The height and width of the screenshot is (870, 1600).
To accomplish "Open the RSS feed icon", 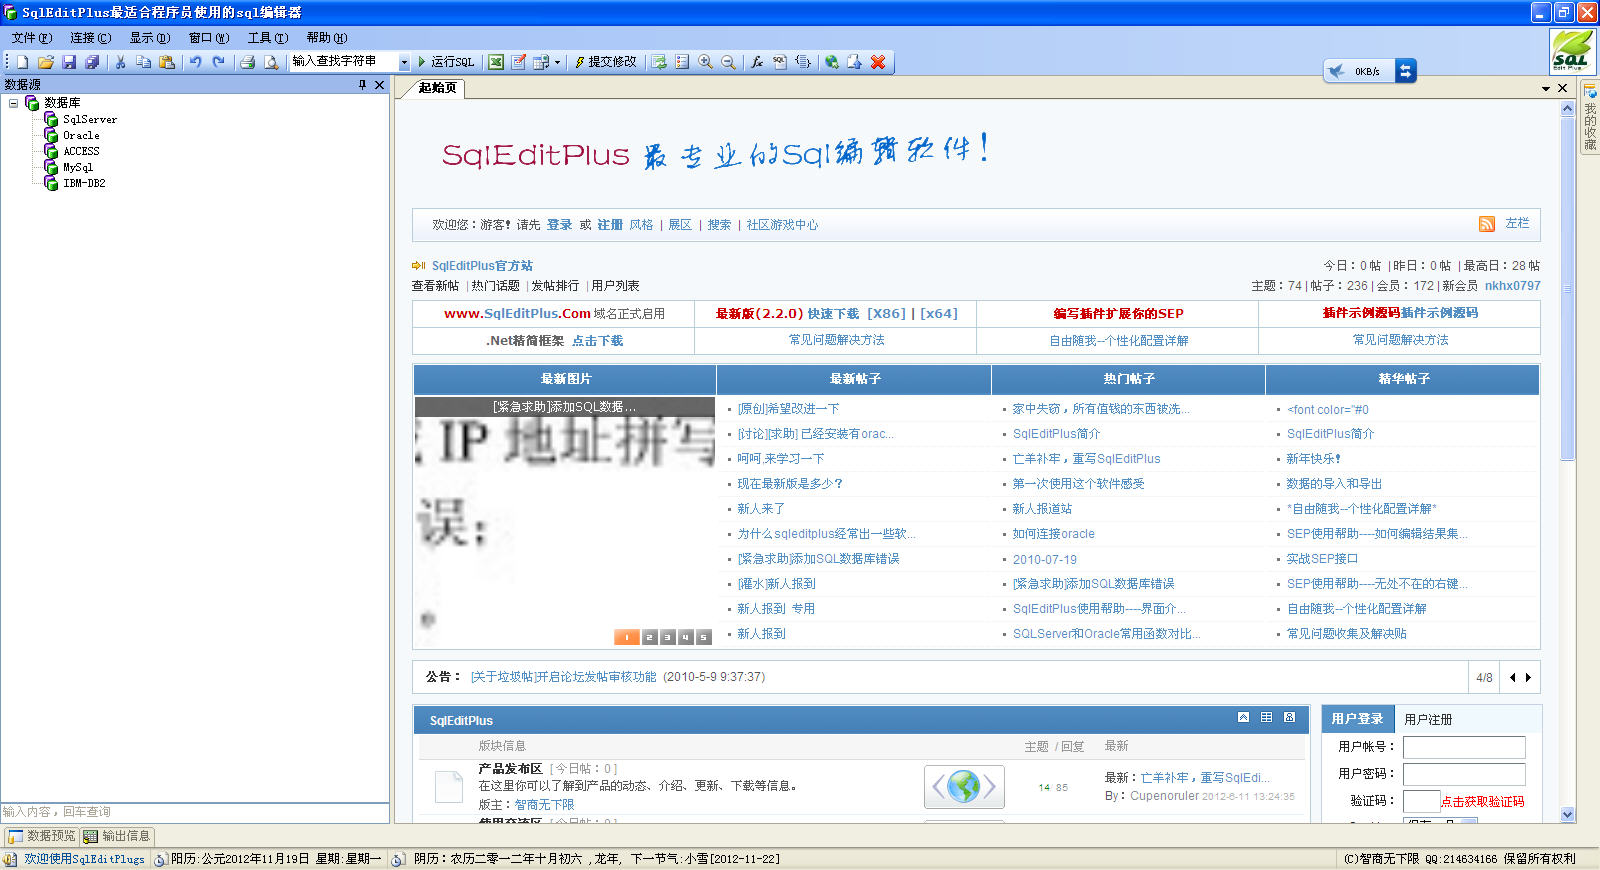I will [x=1487, y=224].
